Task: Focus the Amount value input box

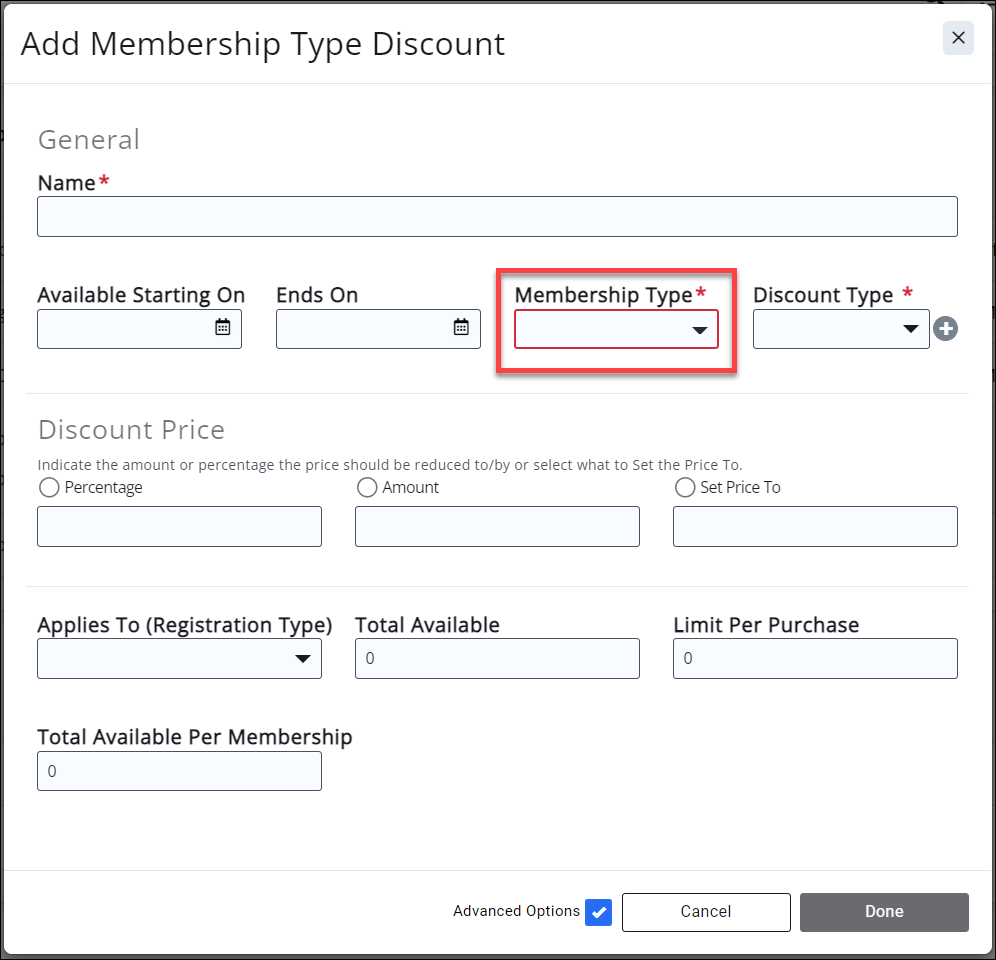Action: [497, 527]
